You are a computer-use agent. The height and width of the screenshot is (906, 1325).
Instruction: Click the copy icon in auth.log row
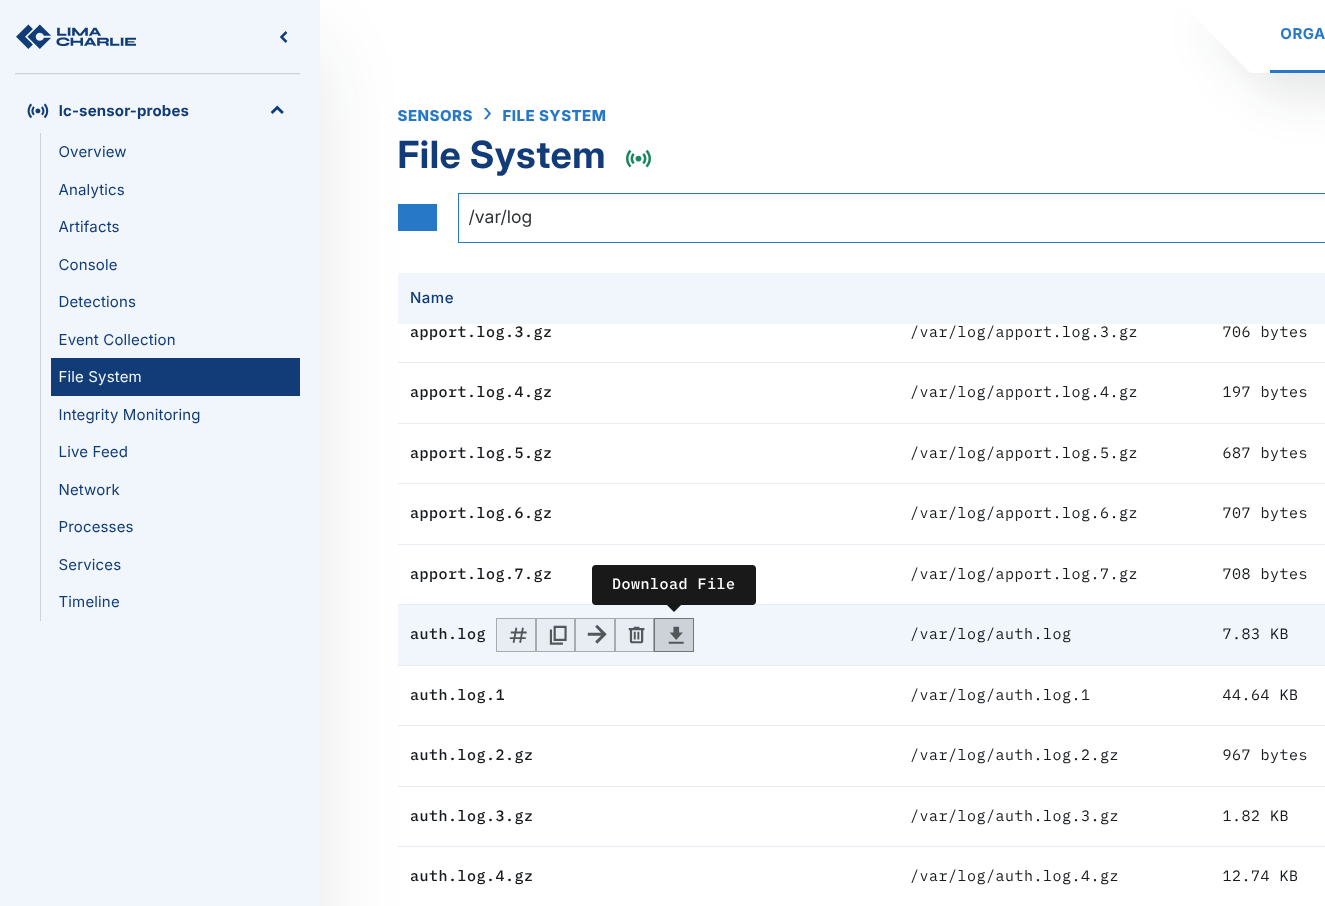557,635
